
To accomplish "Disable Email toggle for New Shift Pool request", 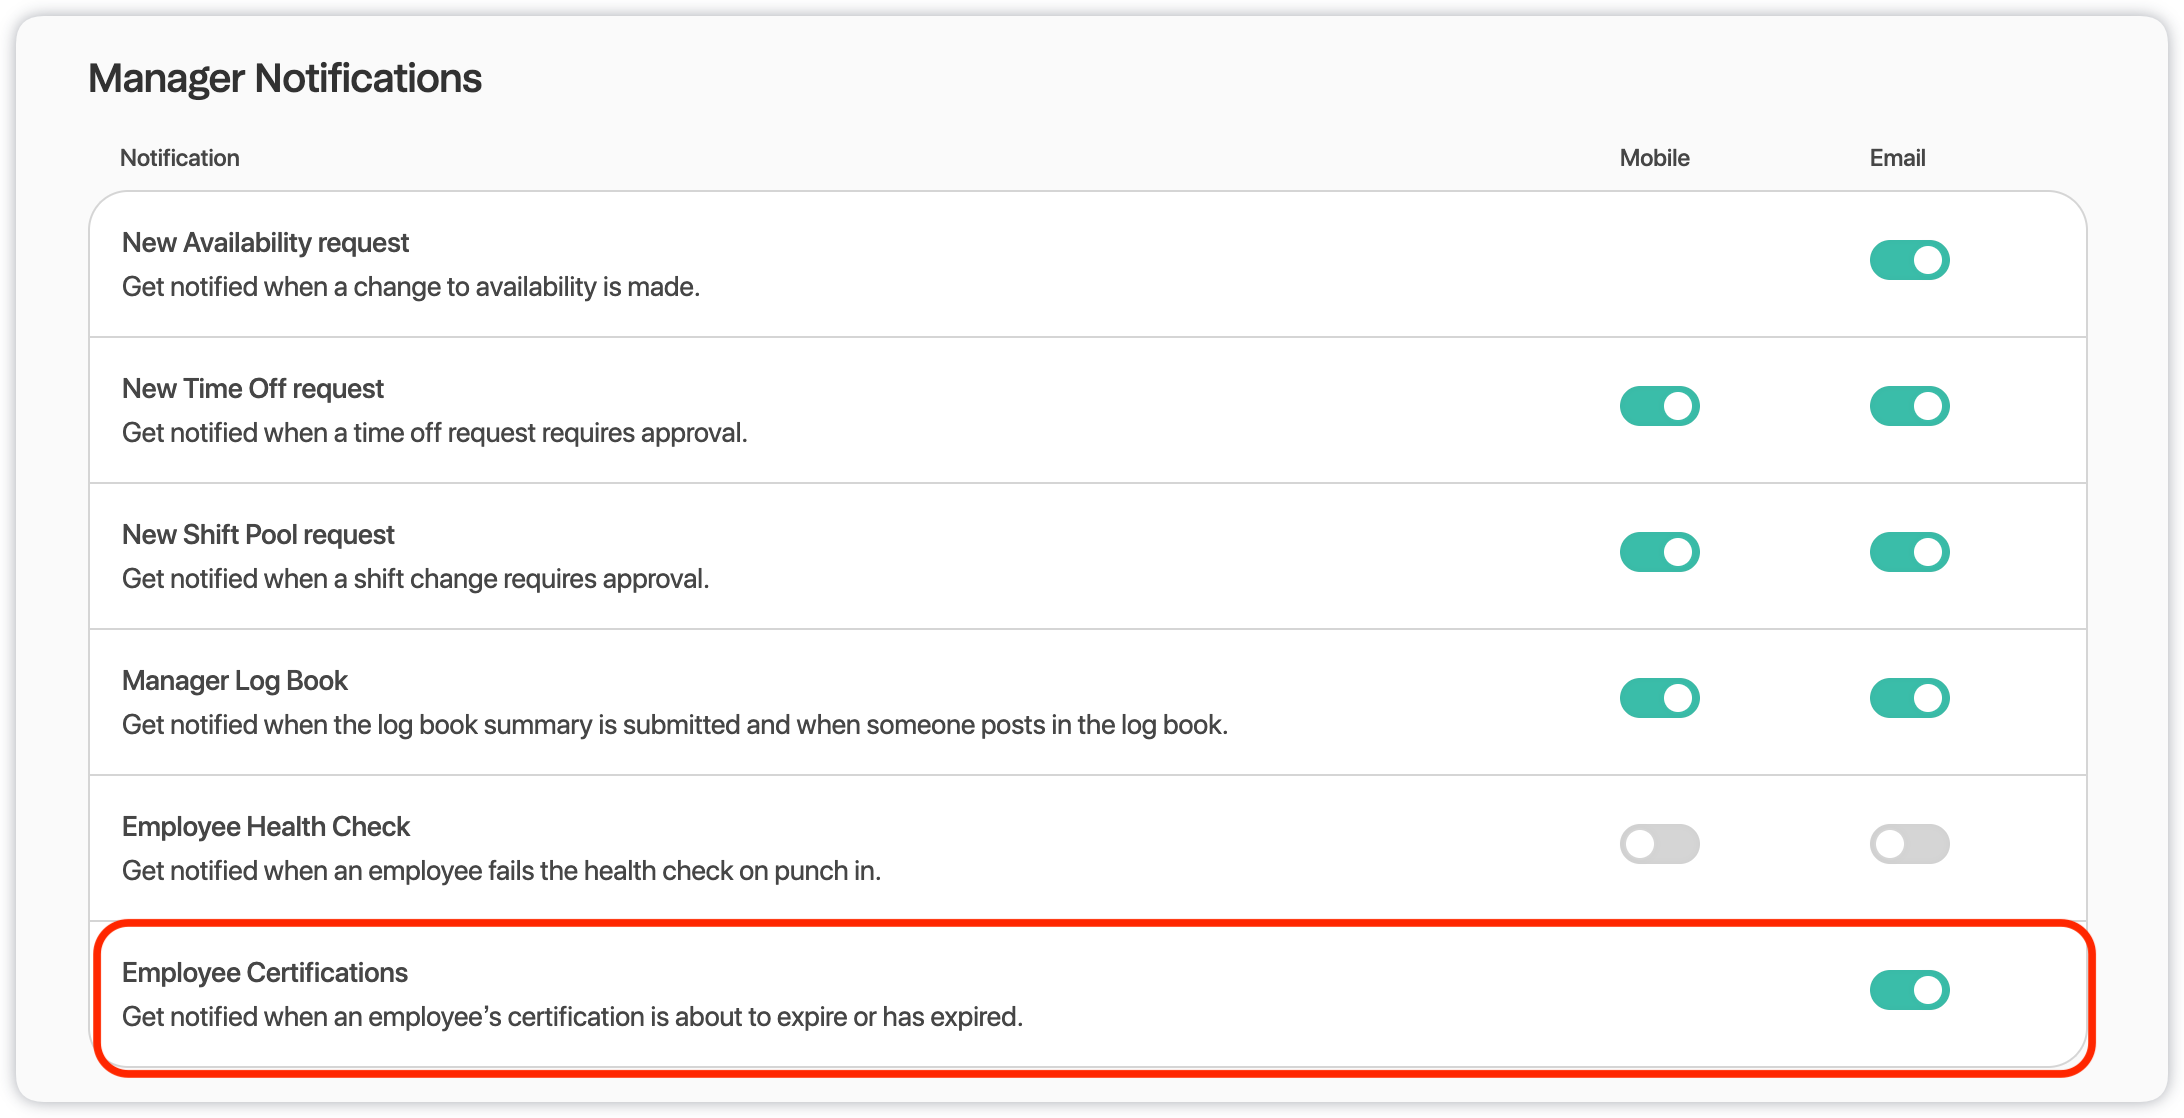I will pyautogui.click(x=1909, y=552).
